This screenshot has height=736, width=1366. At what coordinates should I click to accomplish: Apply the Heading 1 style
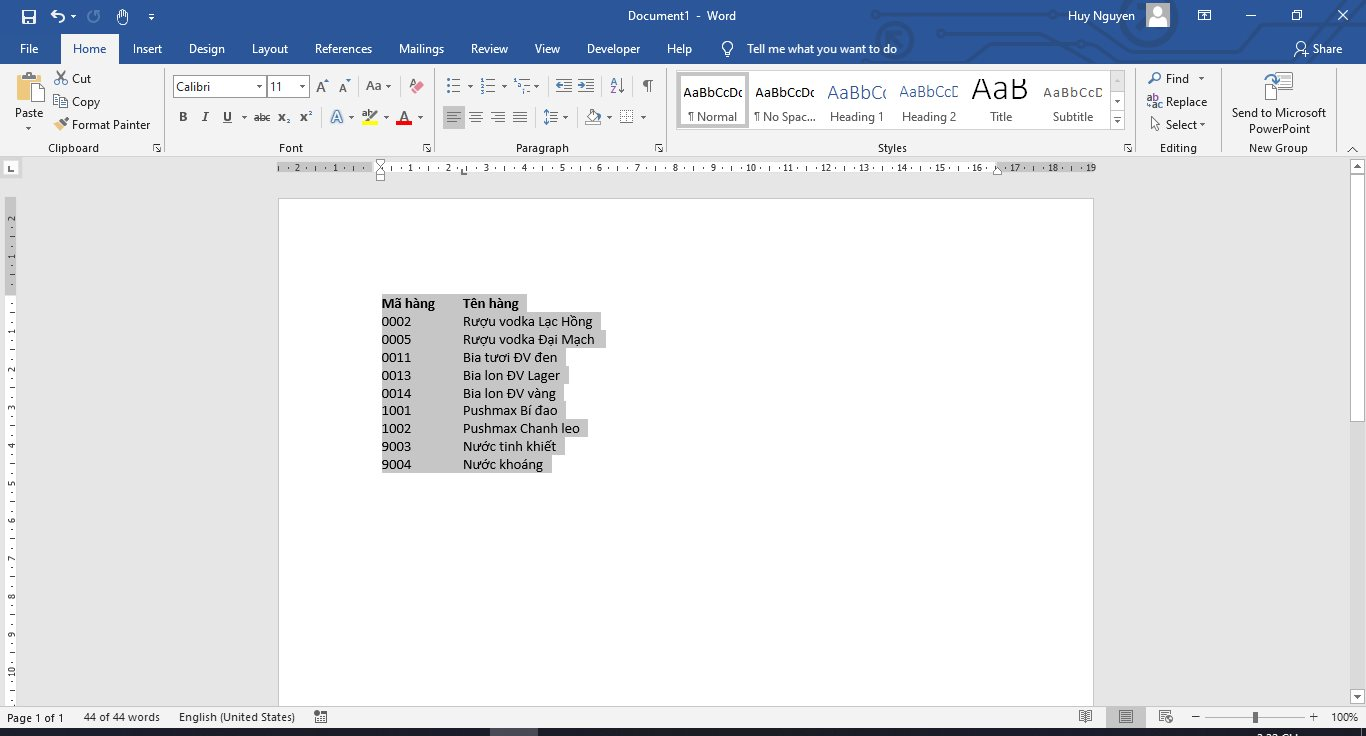coord(856,101)
